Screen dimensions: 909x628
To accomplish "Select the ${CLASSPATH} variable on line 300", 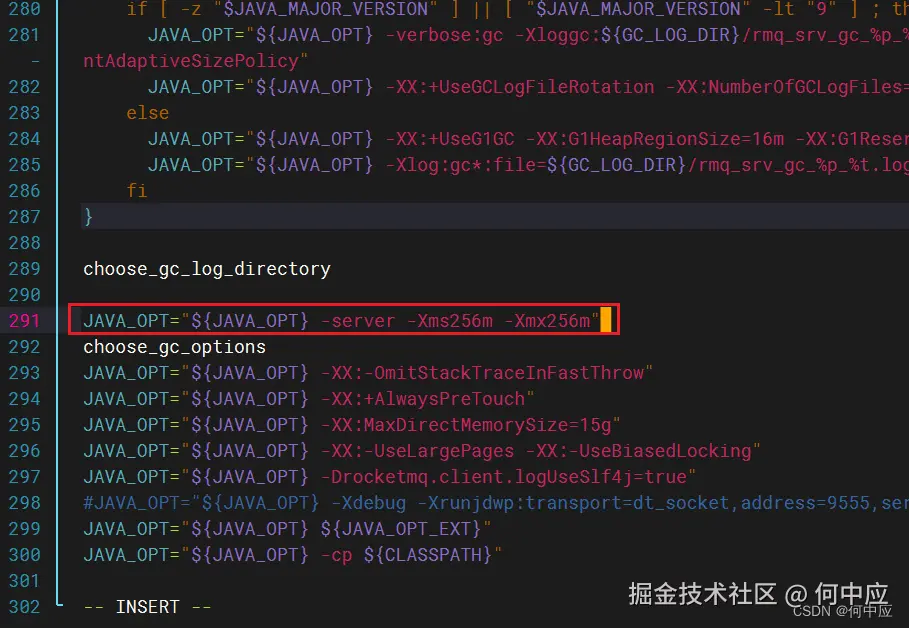I will point(428,554).
